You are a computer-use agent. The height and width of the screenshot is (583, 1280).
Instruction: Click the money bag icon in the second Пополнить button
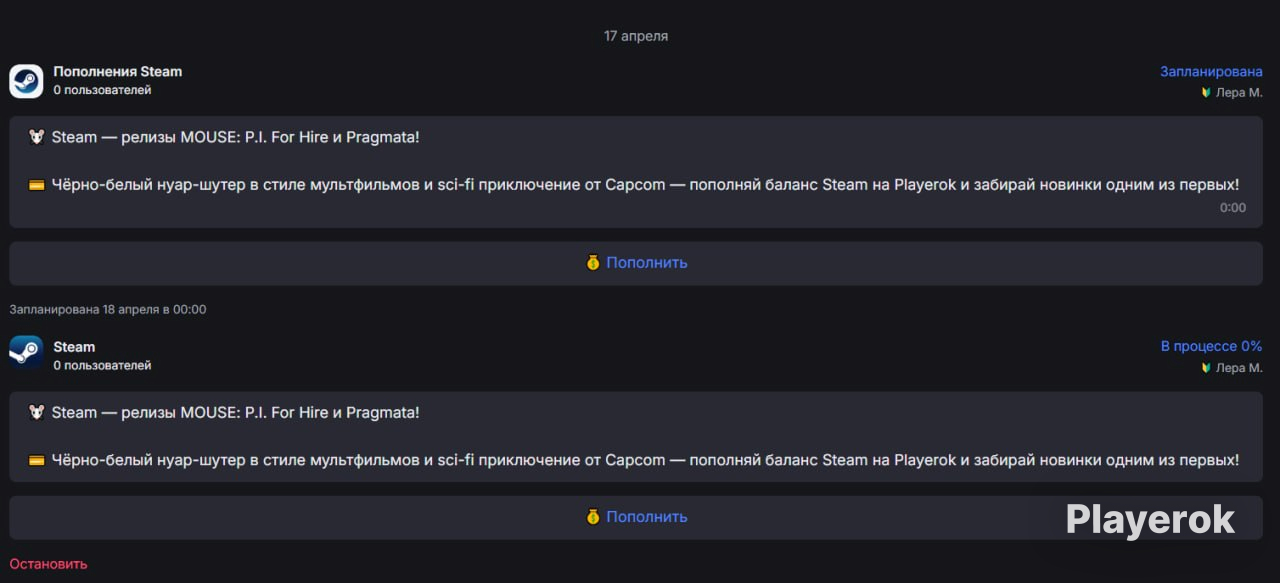[x=593, y=517]
